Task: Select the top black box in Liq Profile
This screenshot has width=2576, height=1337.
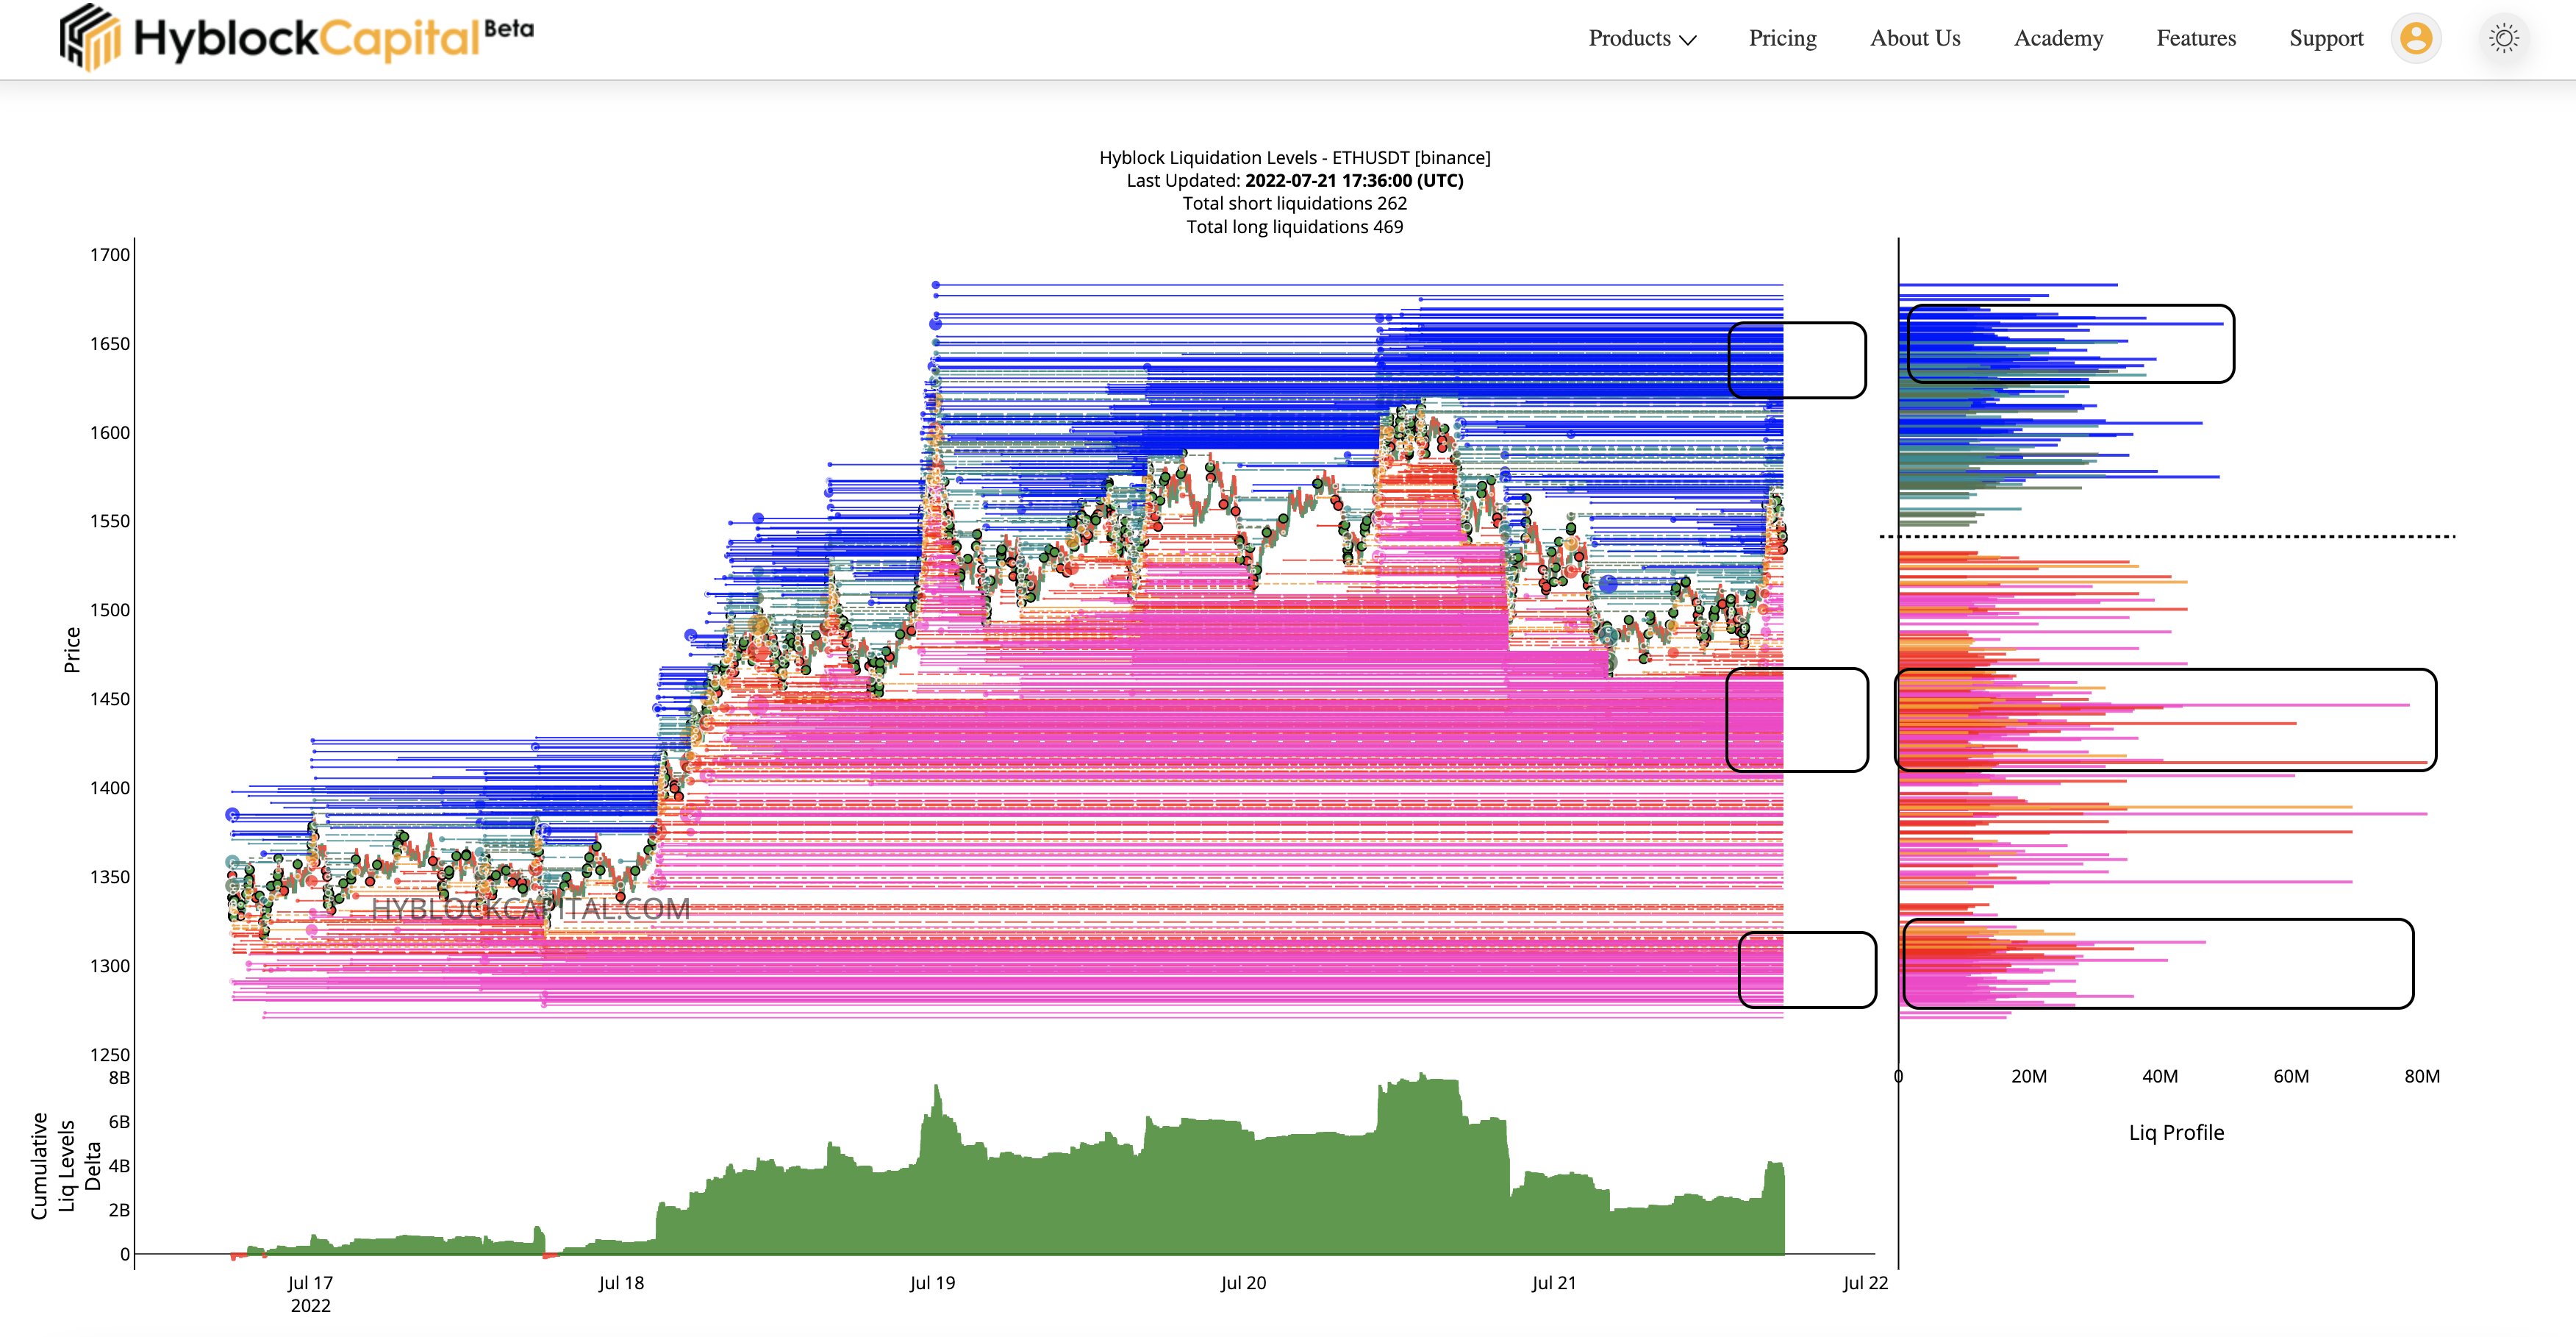Action: pos(2070,343)
